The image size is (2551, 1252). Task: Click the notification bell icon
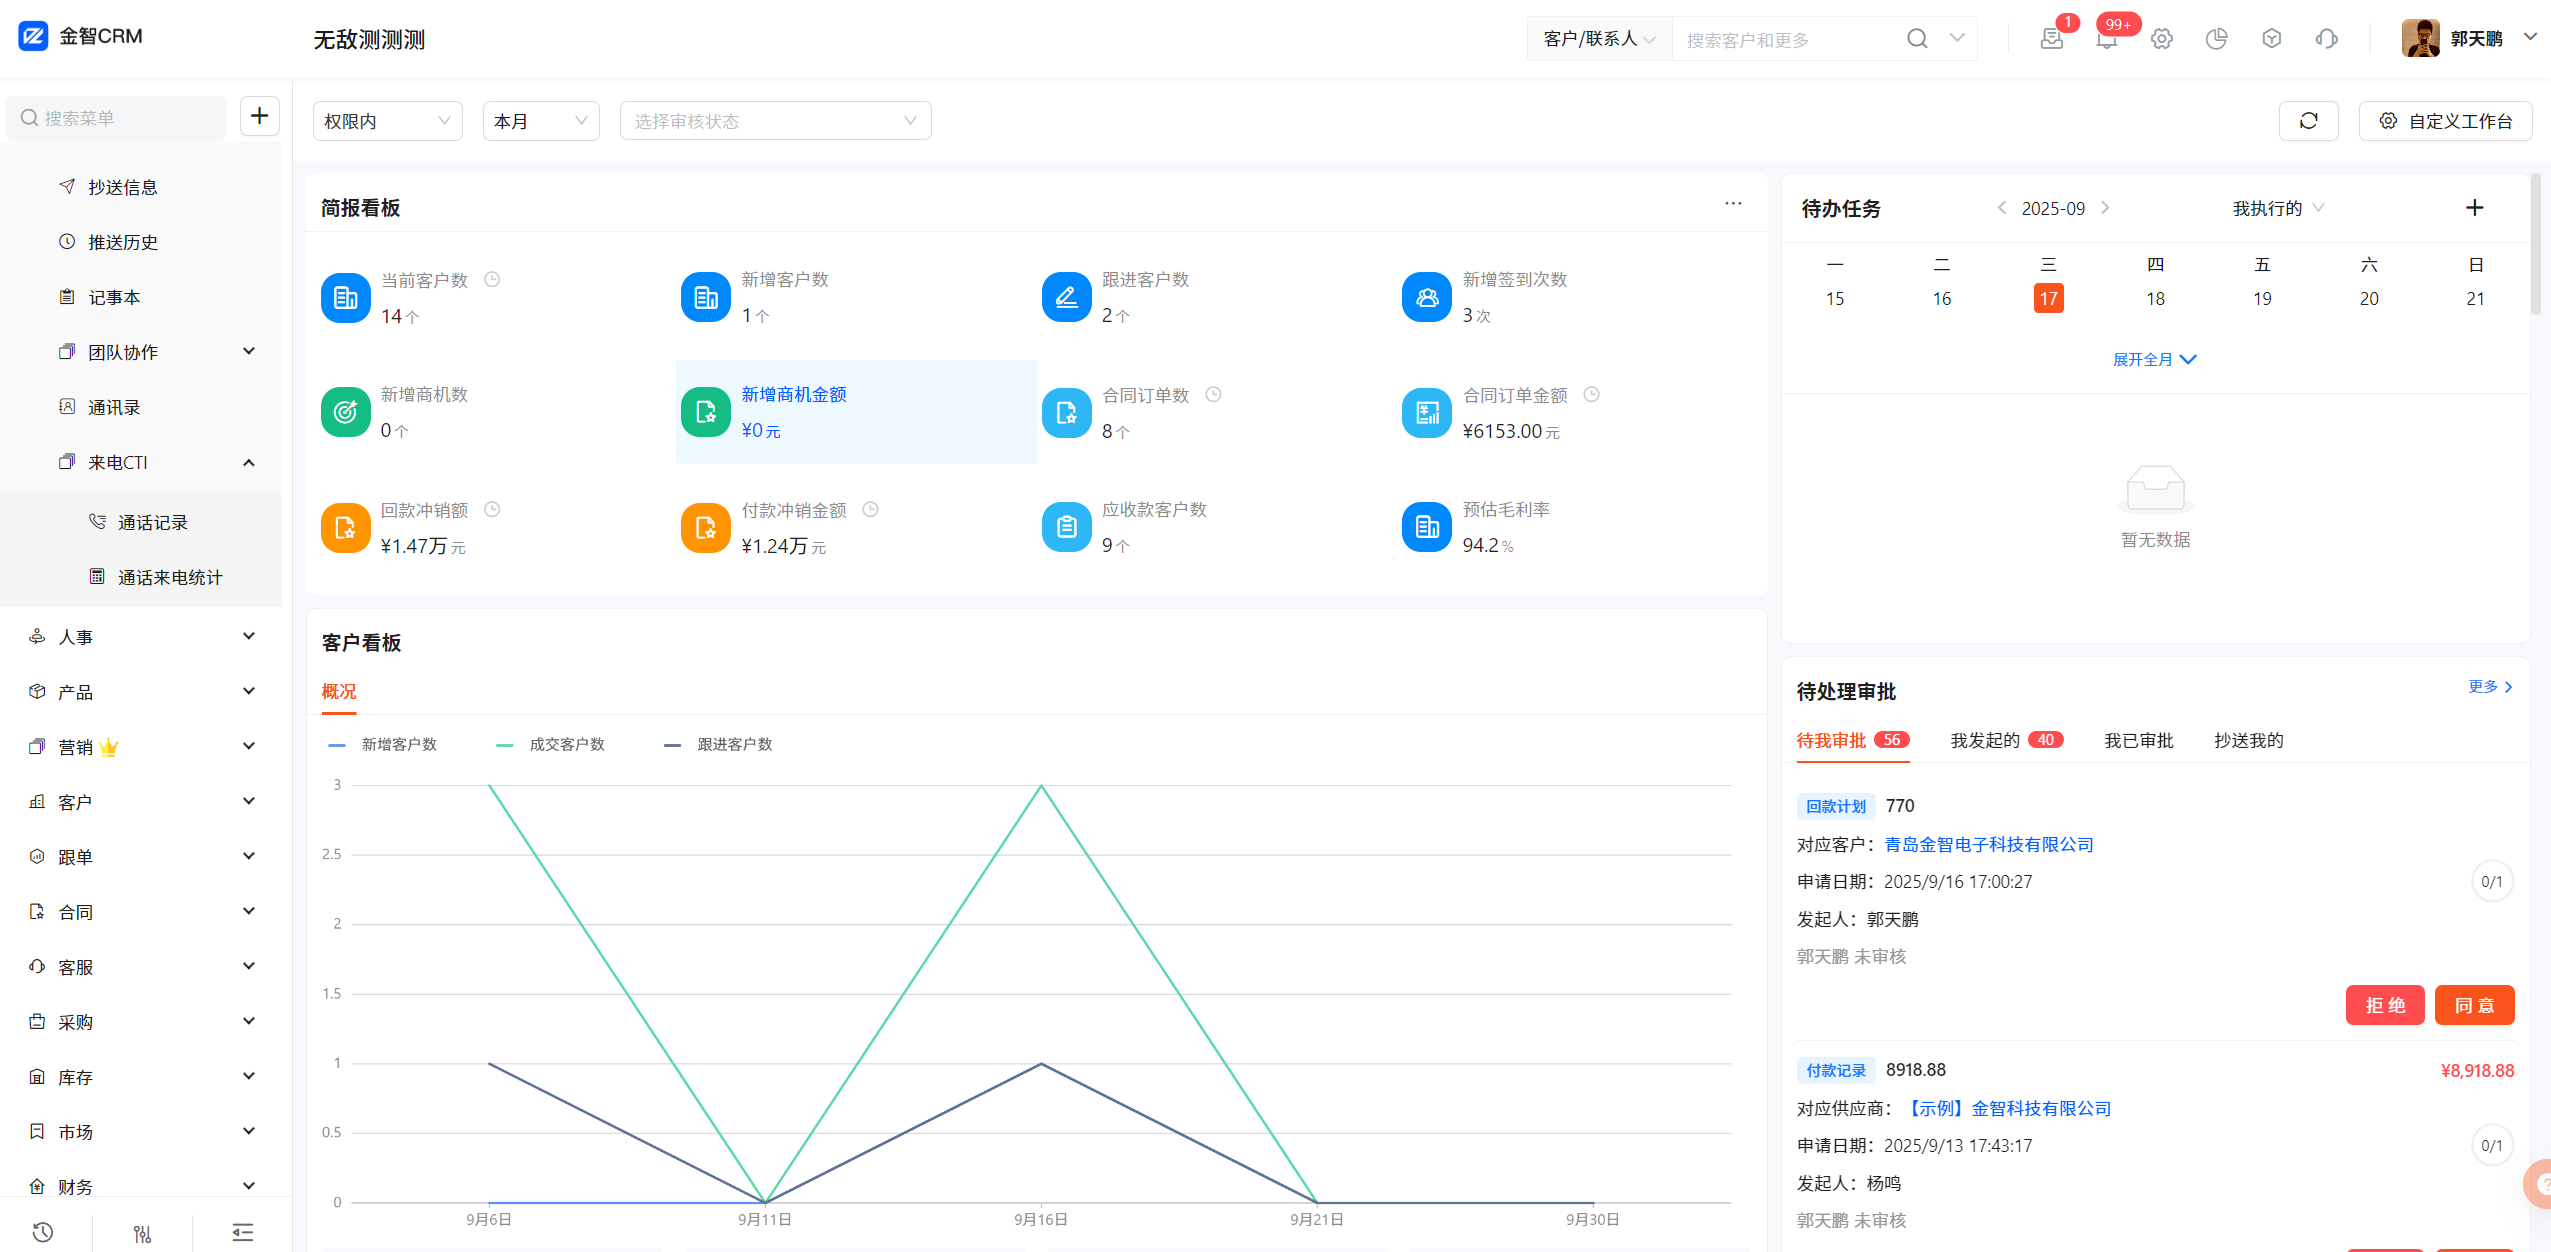click(x=2106, y=39)
